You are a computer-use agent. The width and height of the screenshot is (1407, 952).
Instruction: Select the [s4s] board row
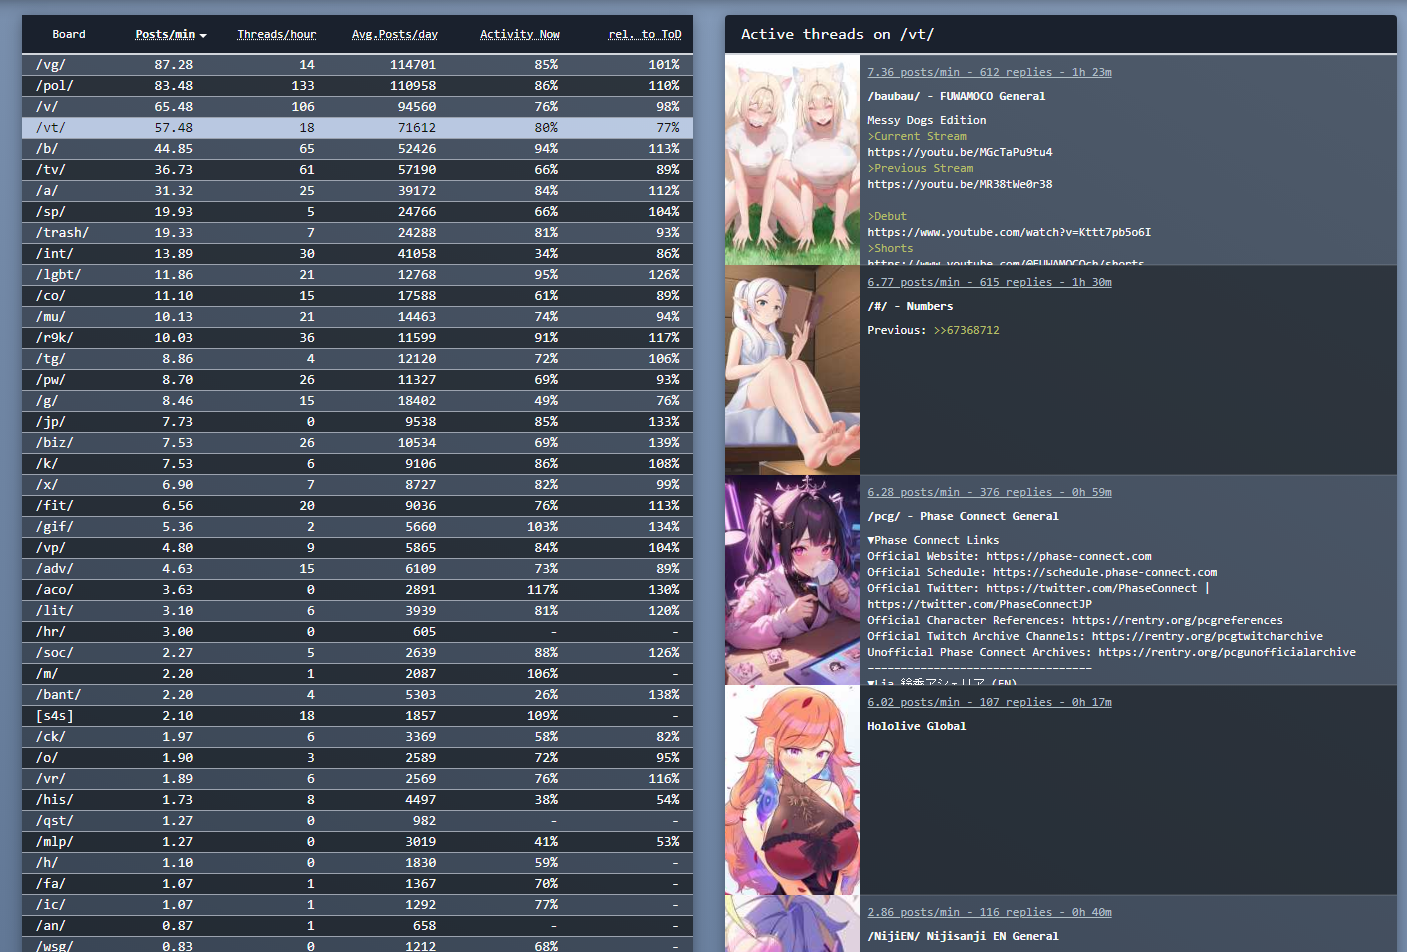tap(357, 716)
